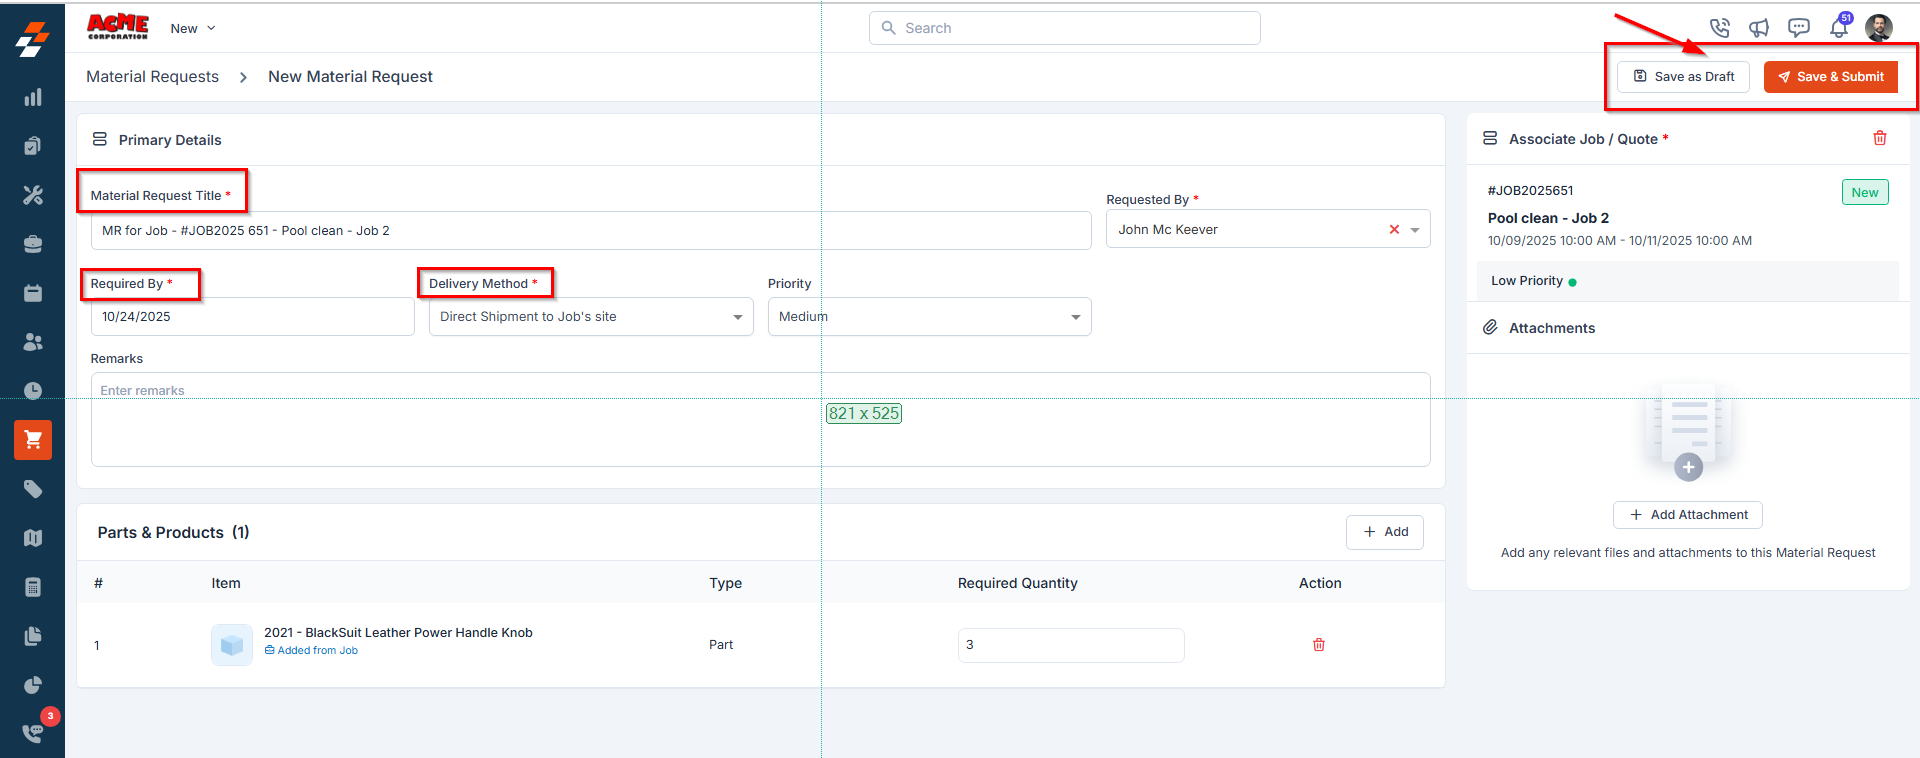Click Add Attachment button
The height and width of the screenshot is (758, 1920).
point(1687,515)
